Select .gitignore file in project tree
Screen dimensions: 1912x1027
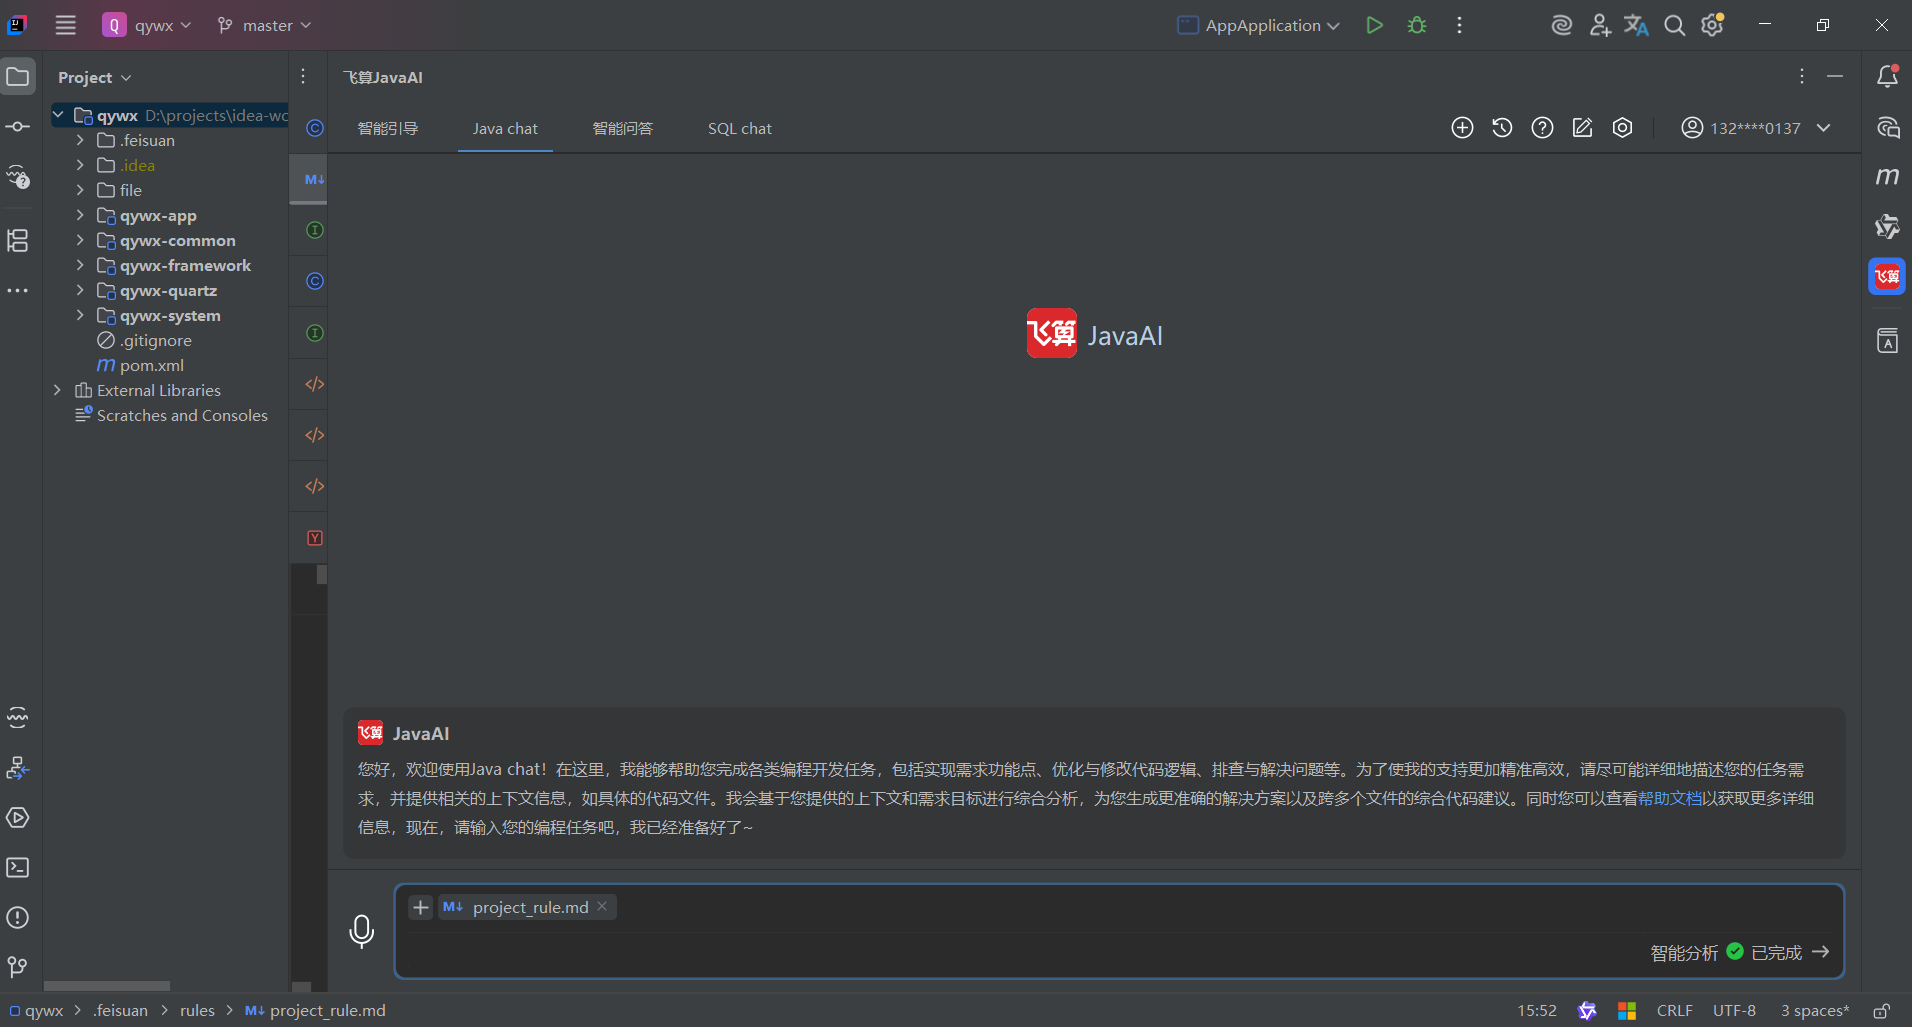(156, 340)
